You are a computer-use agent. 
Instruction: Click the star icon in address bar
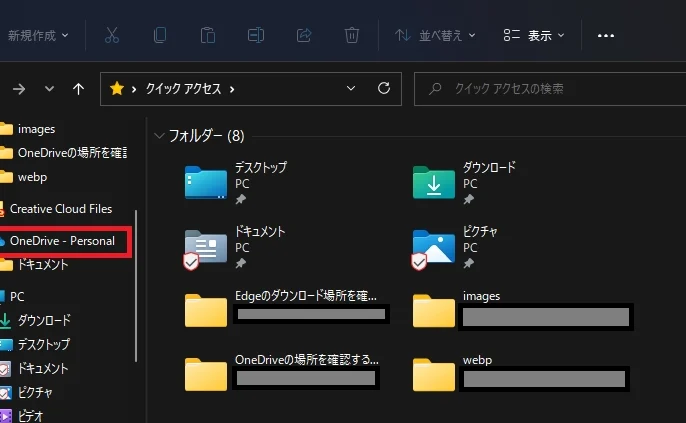pyautogui.click(x=117, y=88)
